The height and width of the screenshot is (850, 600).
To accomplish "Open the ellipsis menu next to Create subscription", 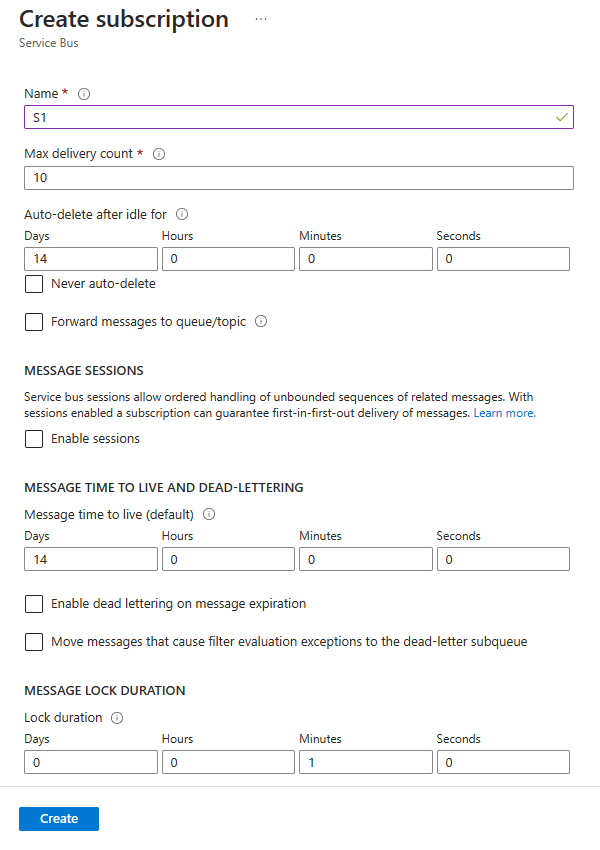I will click(x=261, y=18).
